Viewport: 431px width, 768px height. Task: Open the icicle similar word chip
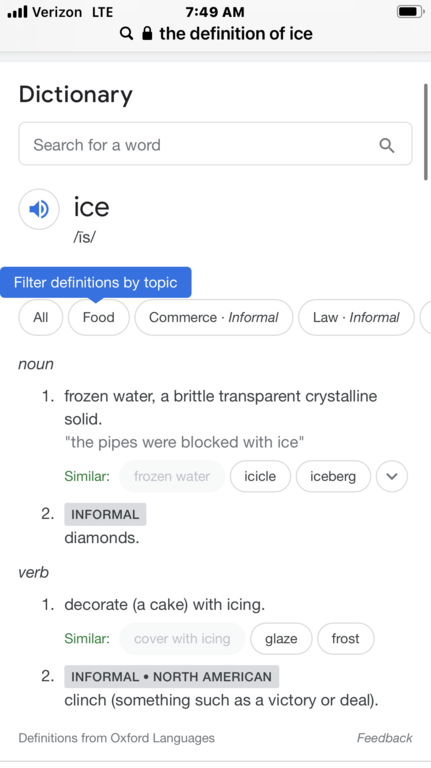point(260,476)
